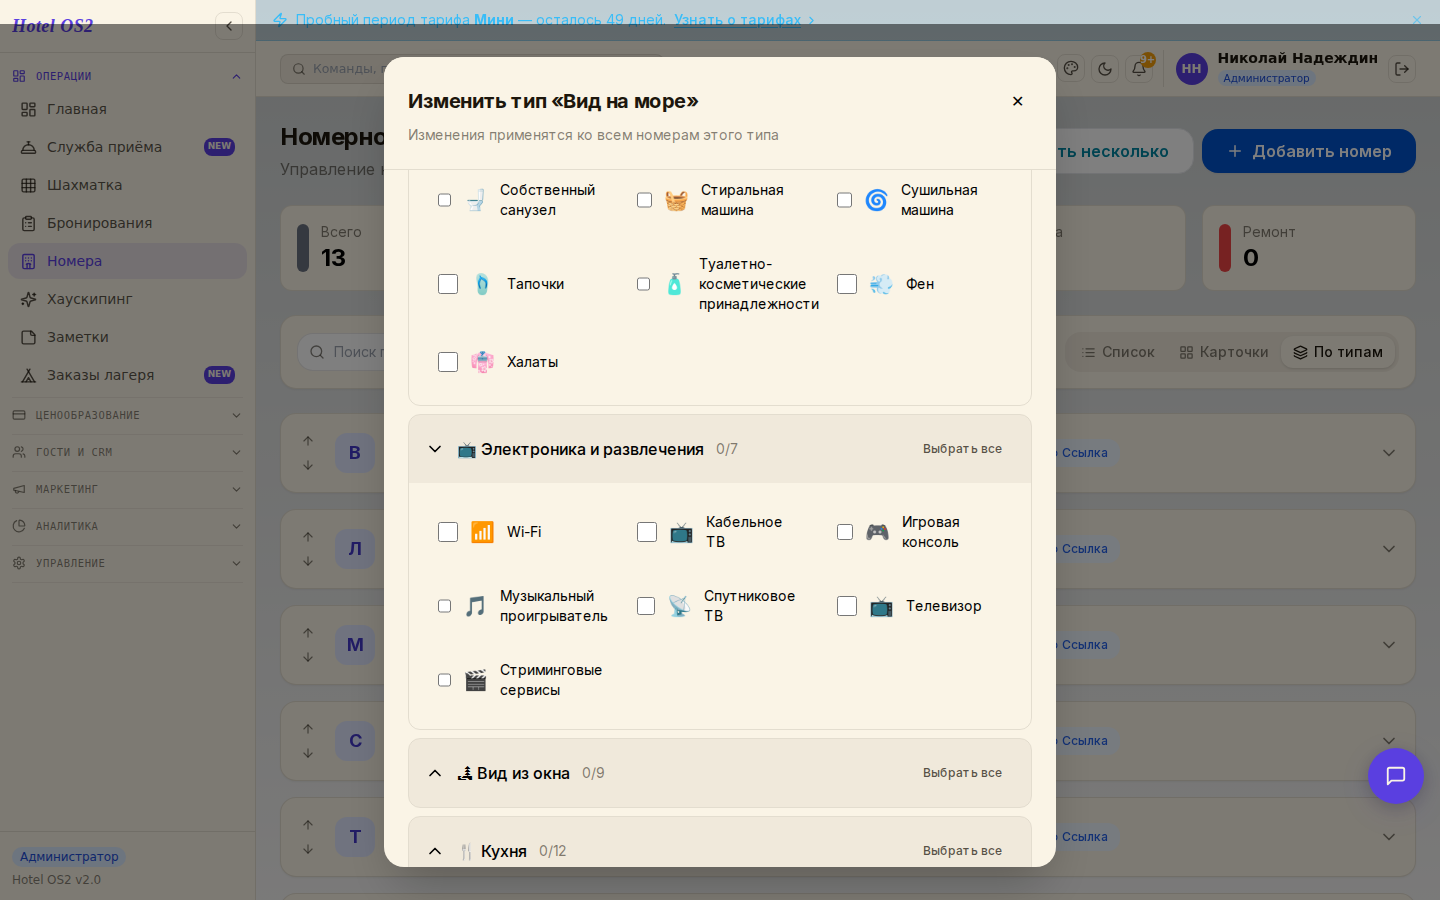Open the chat support bubble

tap(1396, 776)
